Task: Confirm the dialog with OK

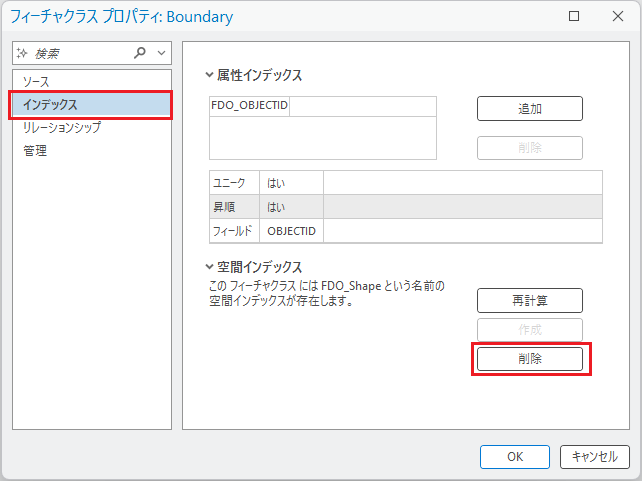Action: click(x=514, y=457)
